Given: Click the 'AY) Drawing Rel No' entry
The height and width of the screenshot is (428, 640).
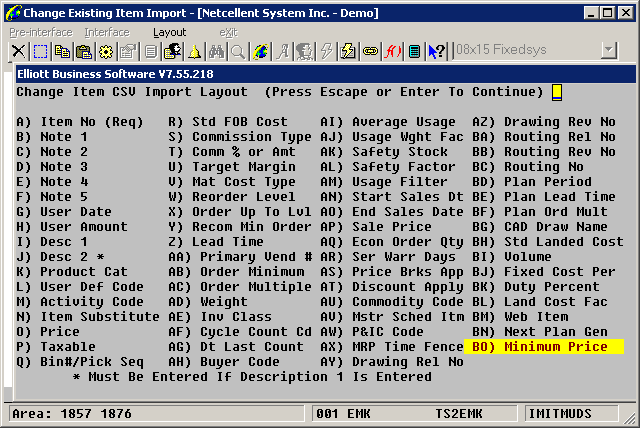Looking at the screenshot, I should click(x=392, y=361).
